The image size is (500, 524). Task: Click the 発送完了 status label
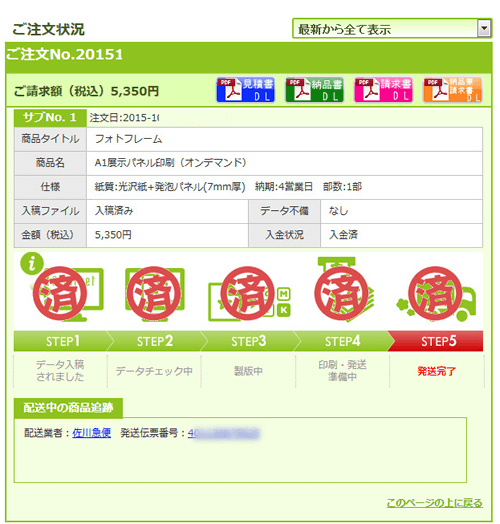[436, 371]
